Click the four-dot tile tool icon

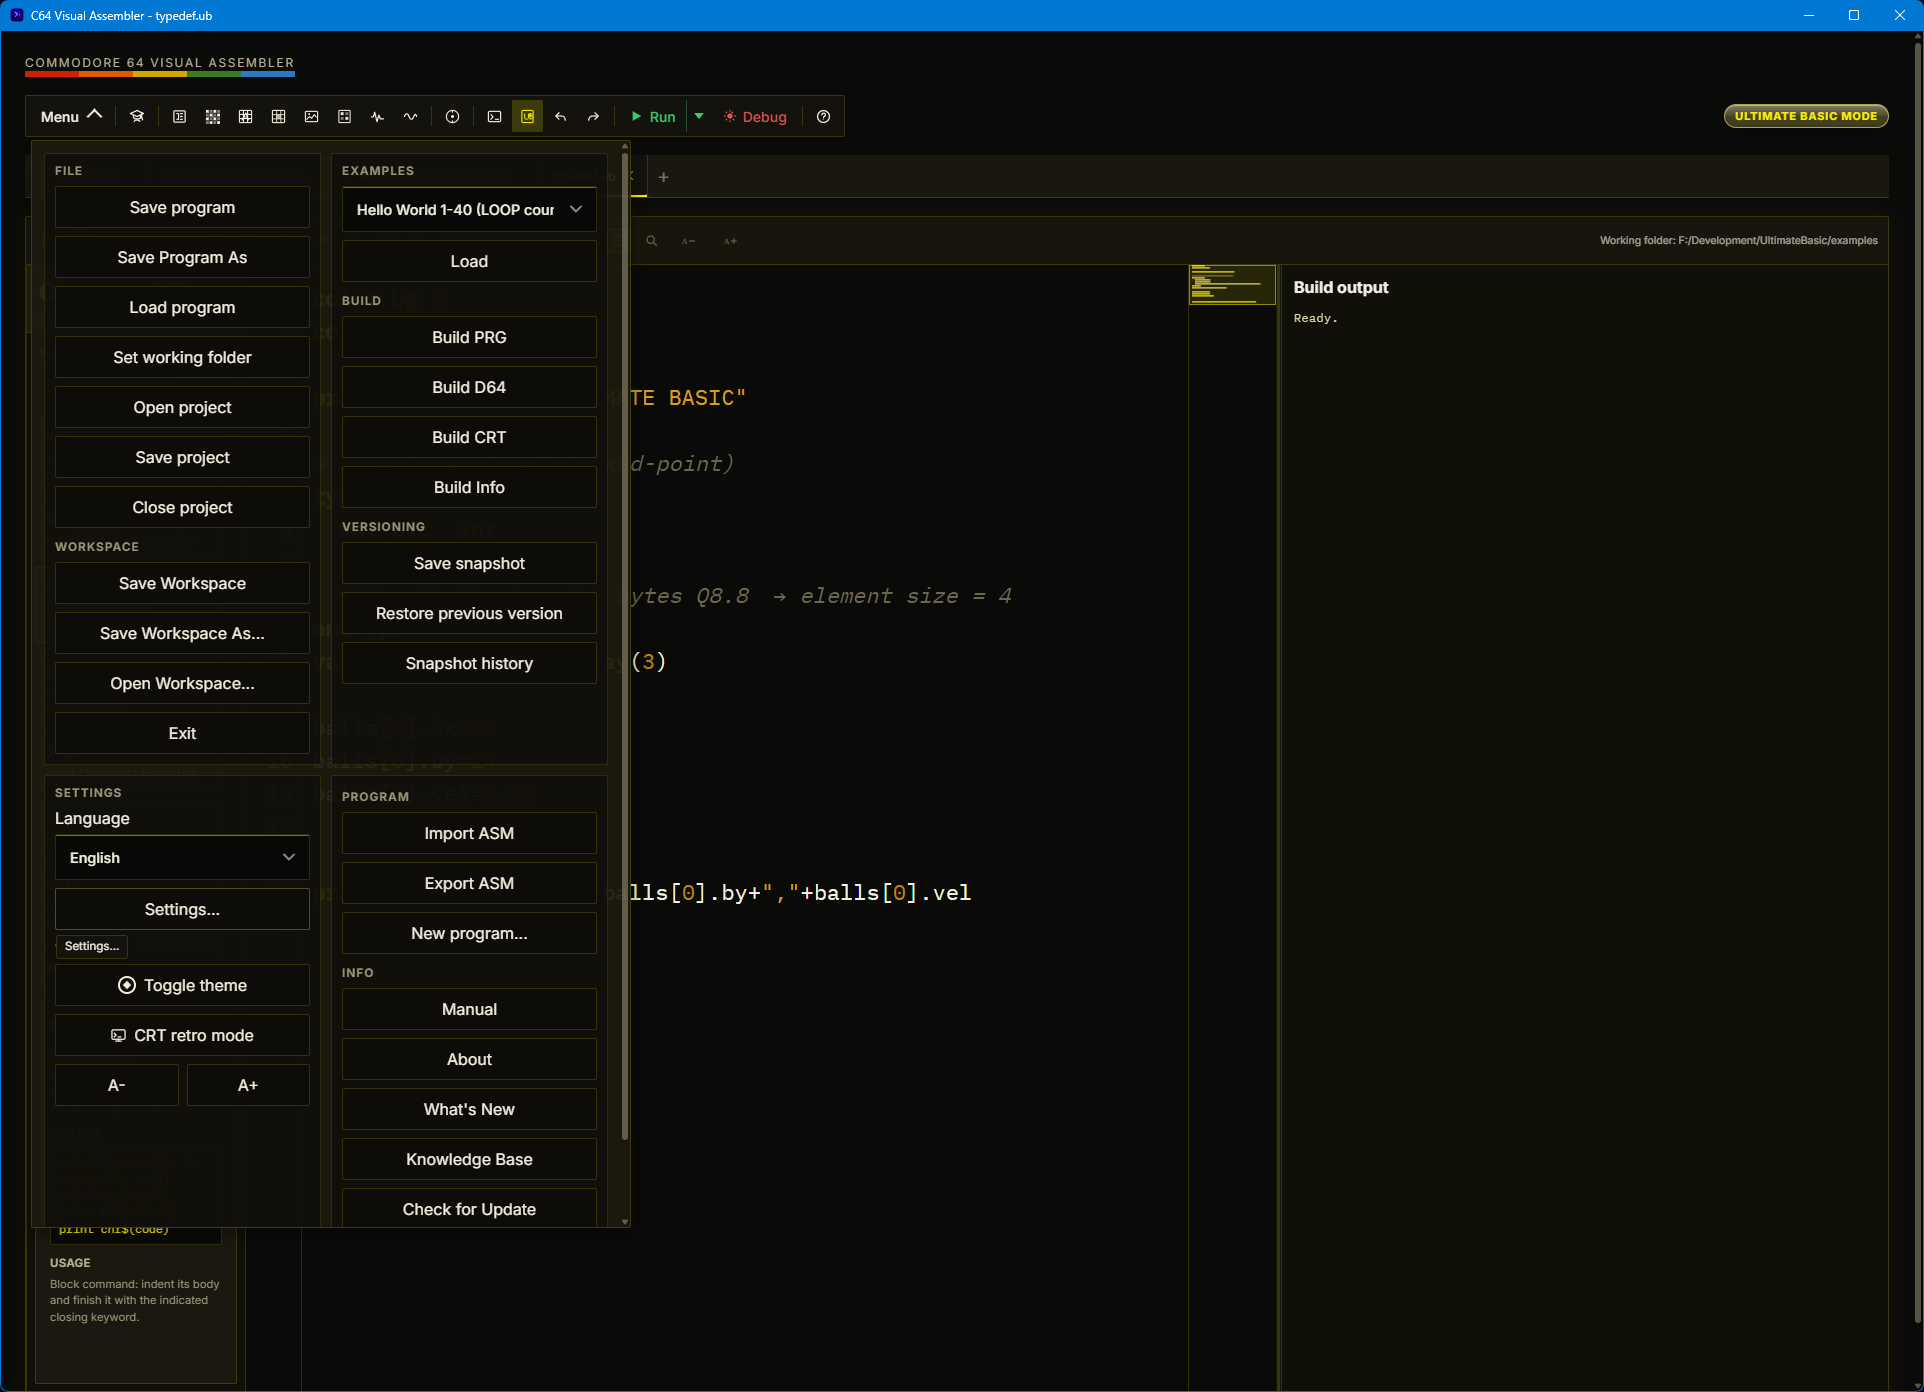click(x=345, y=117)
